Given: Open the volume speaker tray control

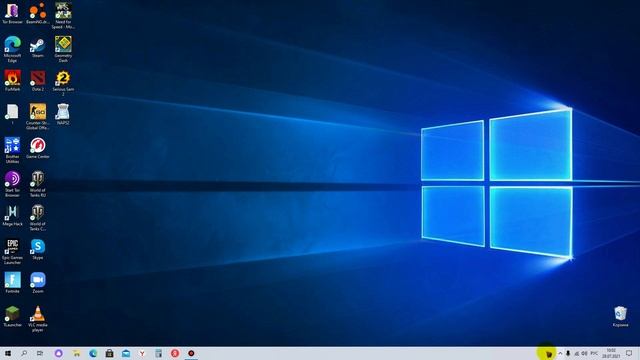Looking at the screenshot, I should tap(584, 353).
